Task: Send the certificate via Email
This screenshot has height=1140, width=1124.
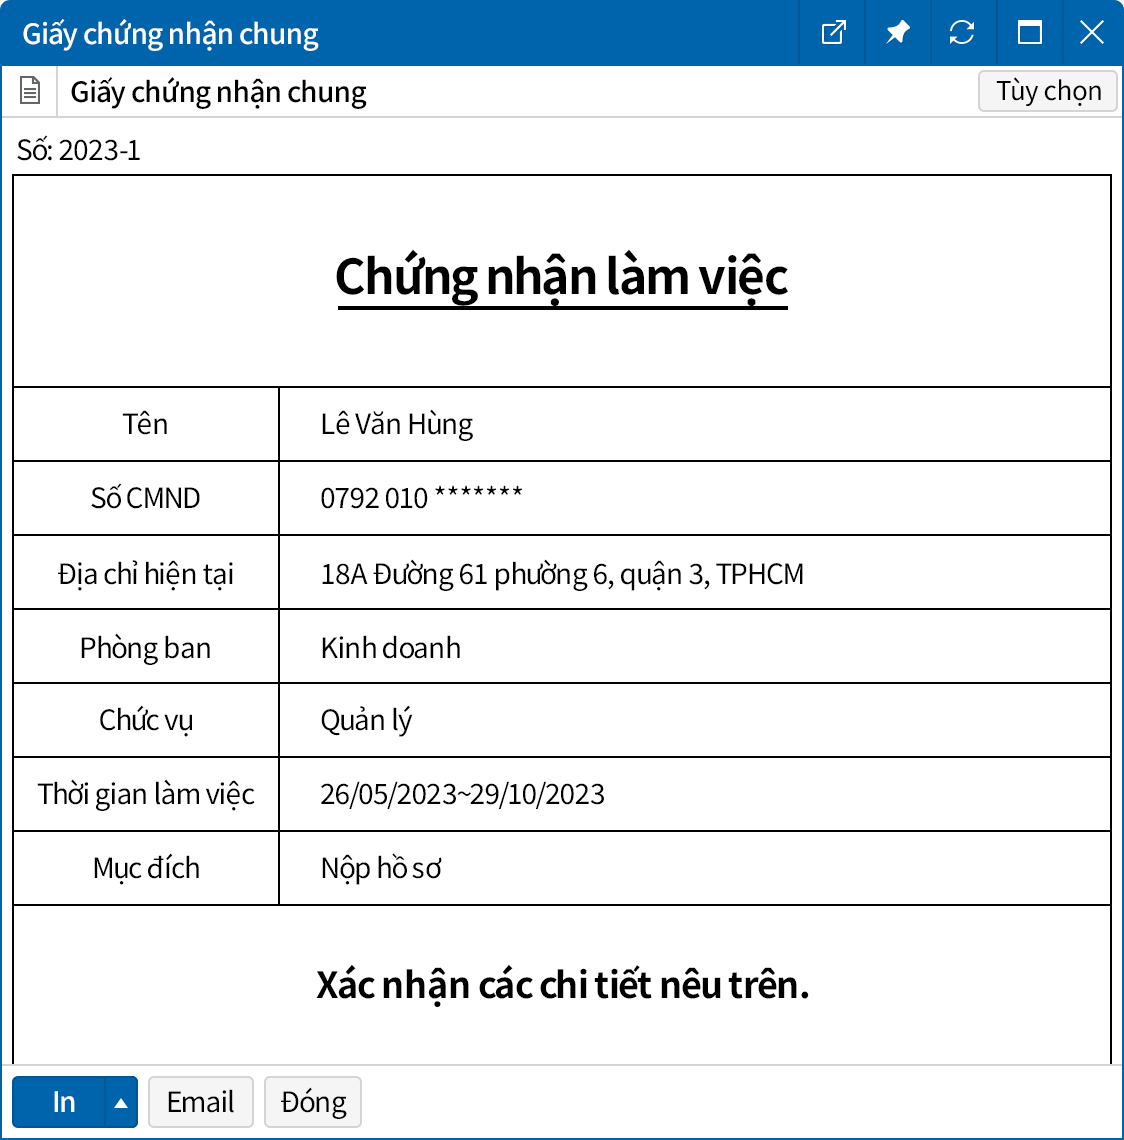Action: coord(200,1102)
